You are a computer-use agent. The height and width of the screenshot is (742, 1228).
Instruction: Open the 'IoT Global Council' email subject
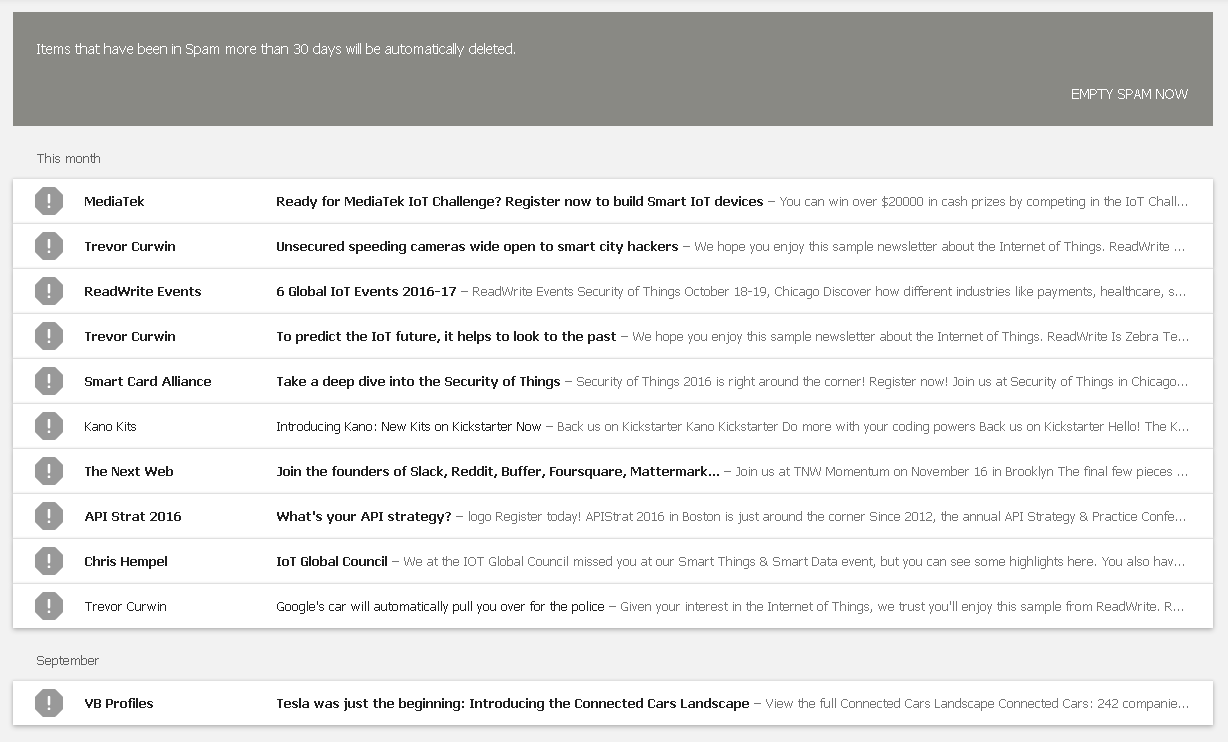coord(332,561)
